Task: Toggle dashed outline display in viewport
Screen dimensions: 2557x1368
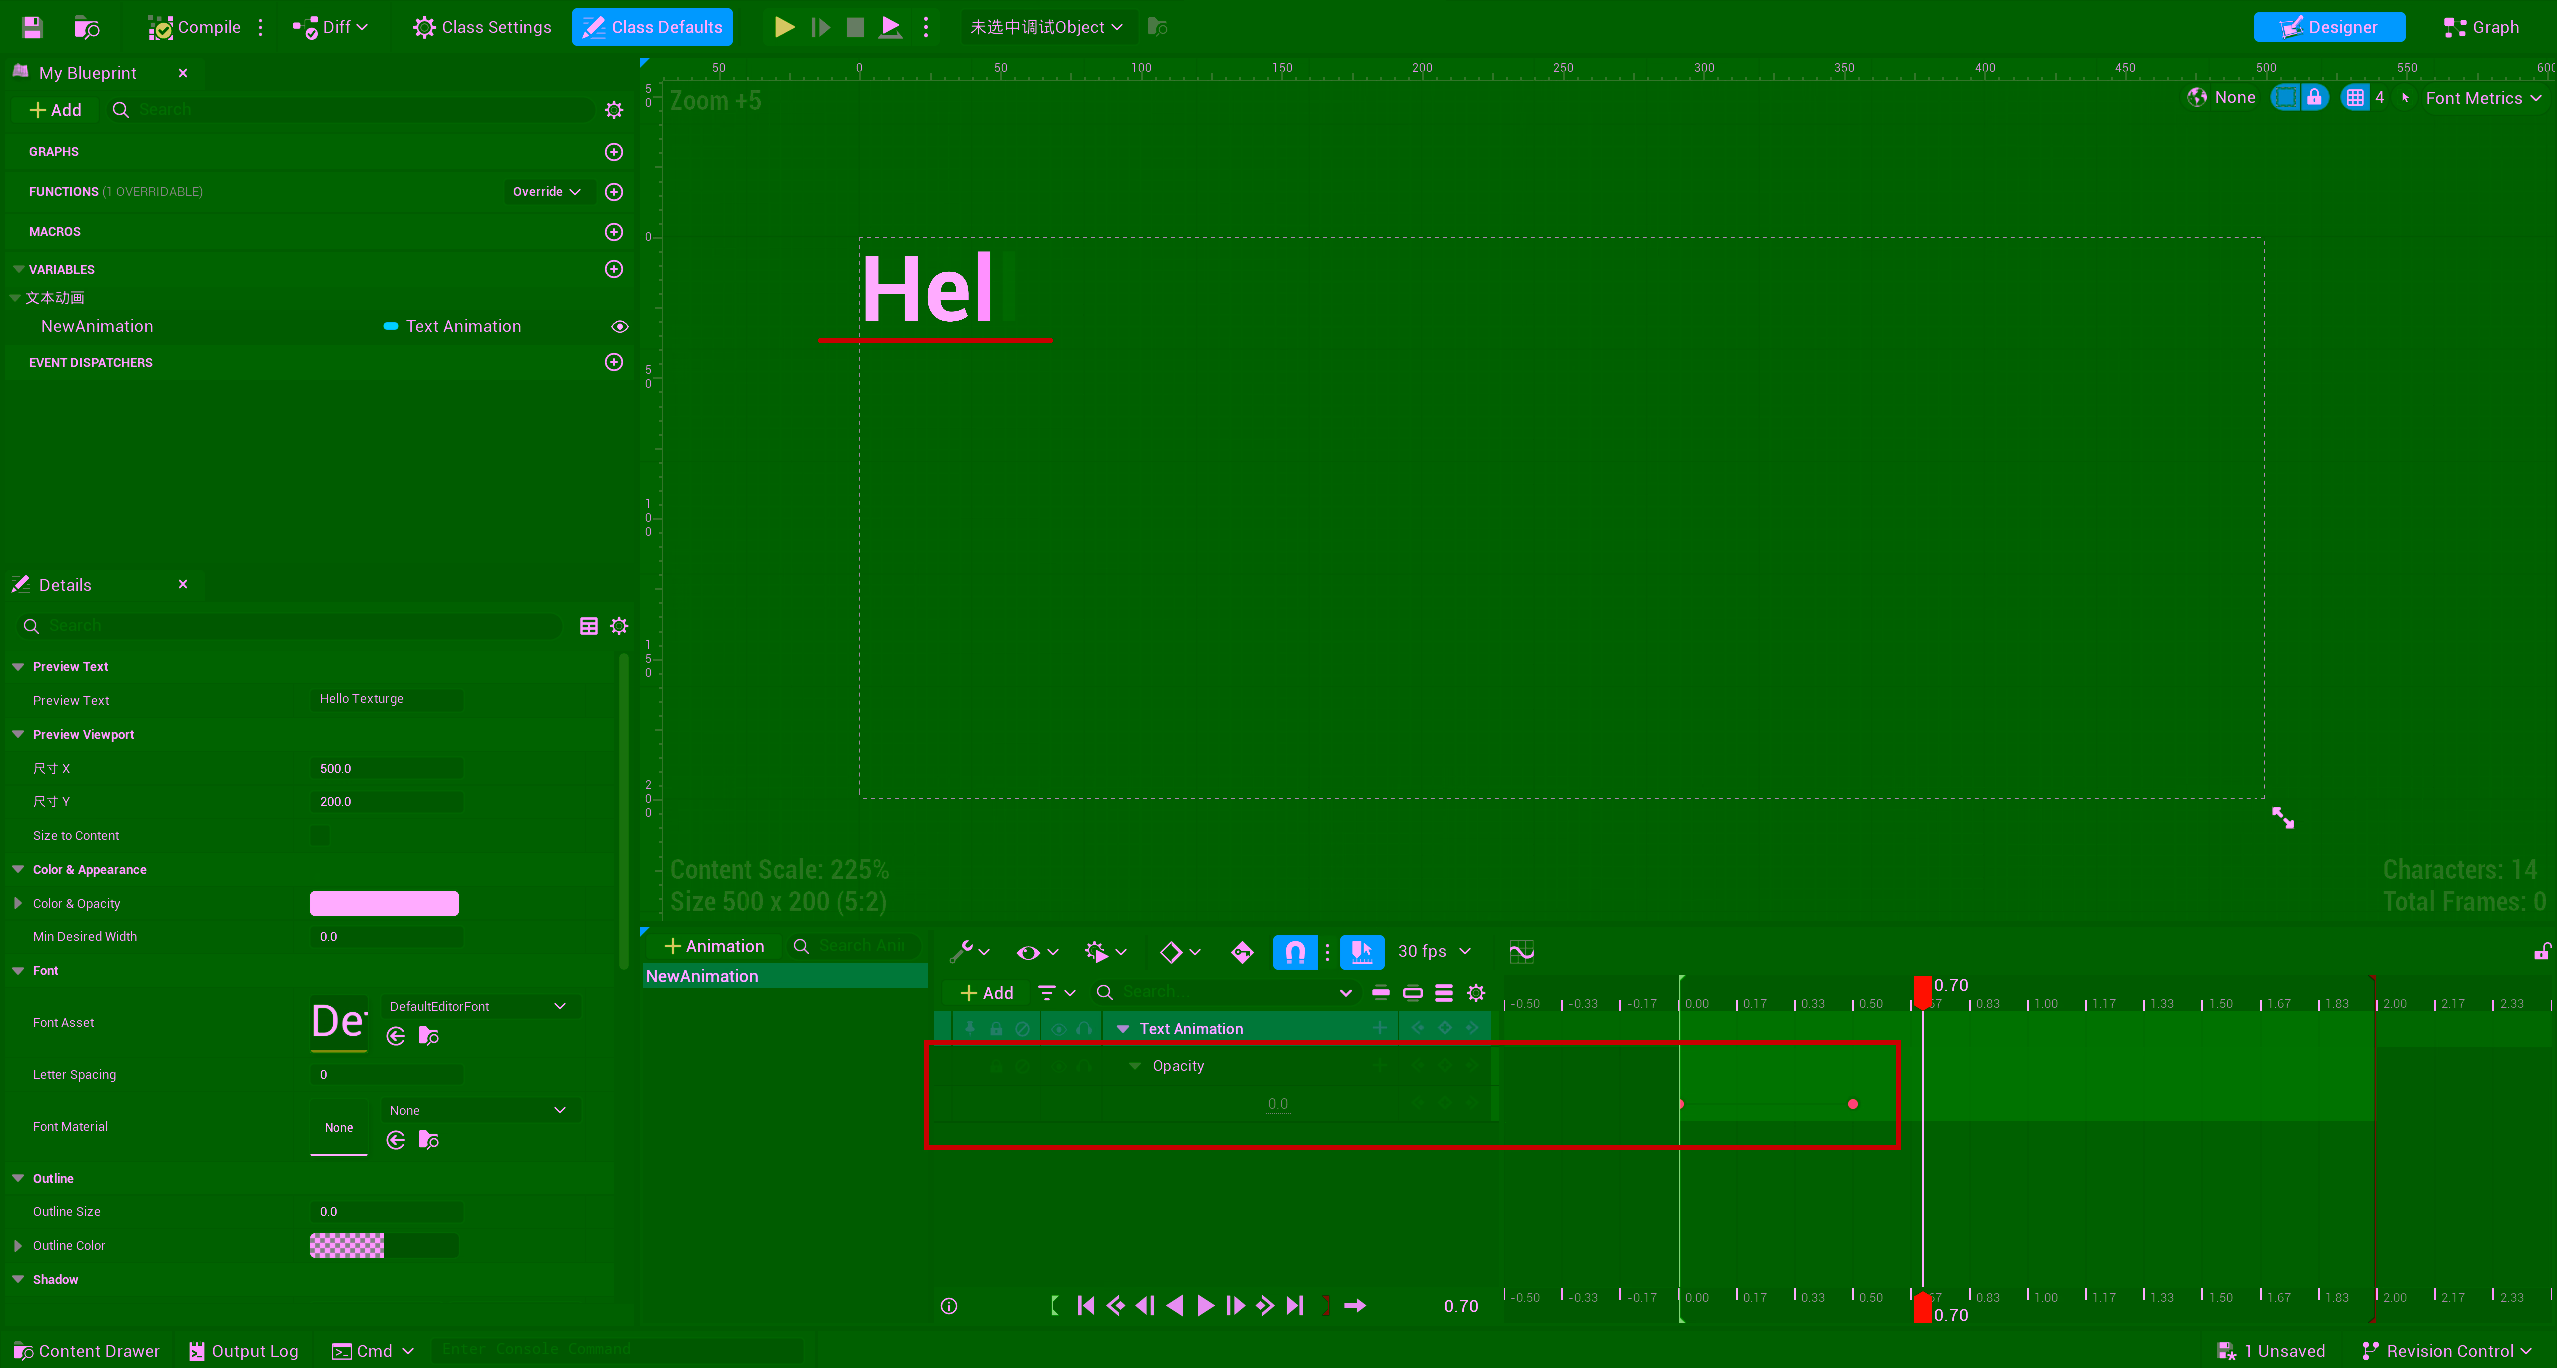Action: click(x=2285, y=97)
